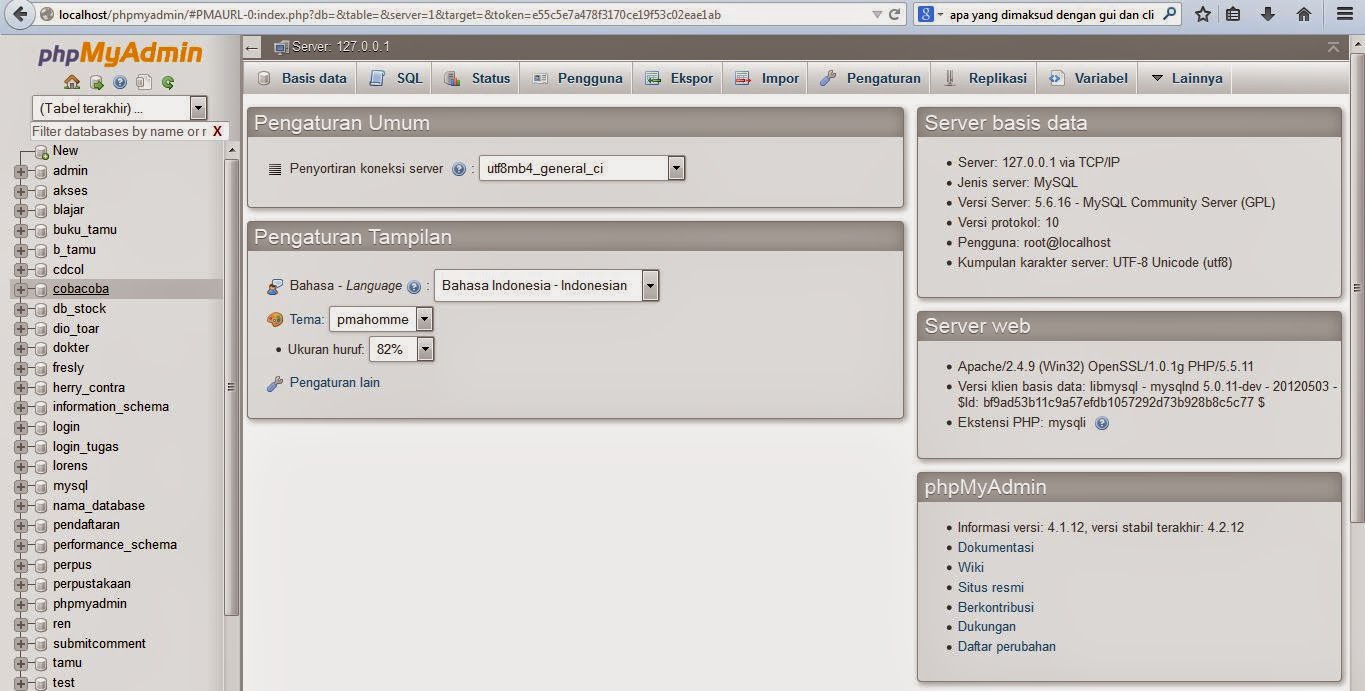Screen dimensions: 1365x691
Task: Open the Basis data tab
Action: click(x=303, y=78)
